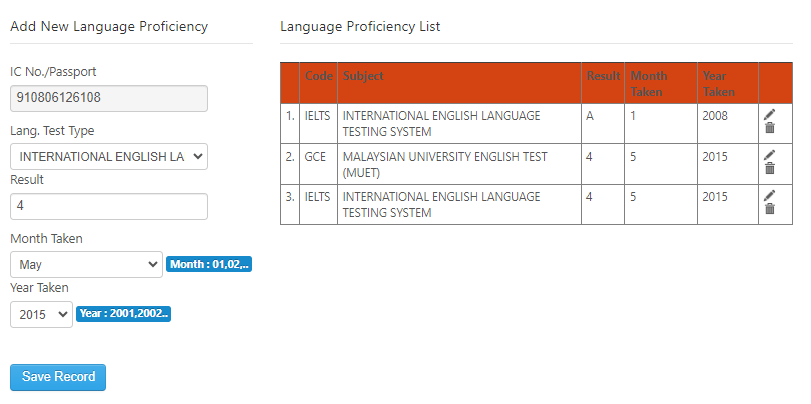Delete the third row with trash icon

[769, 209]
